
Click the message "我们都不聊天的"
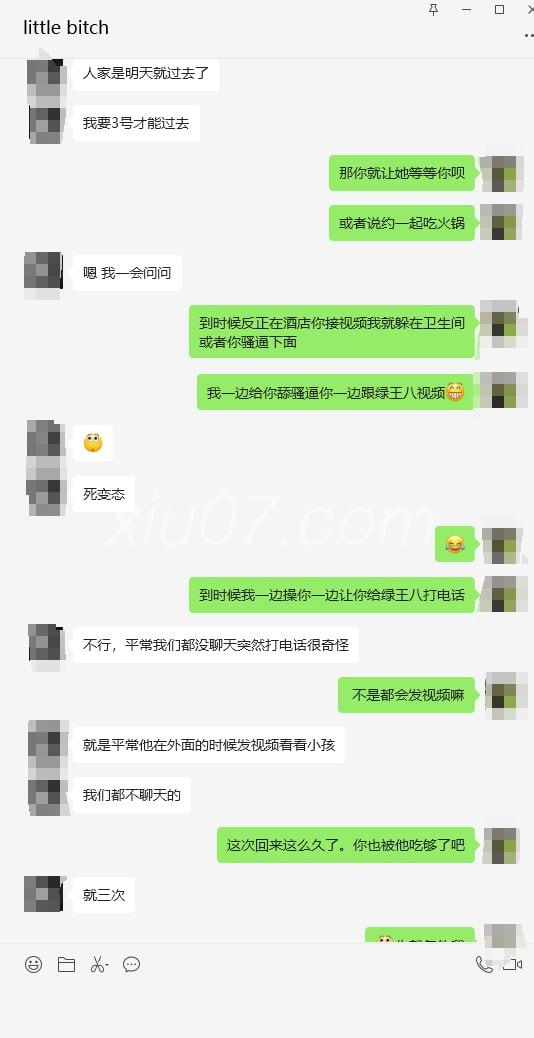click(132, 795)
